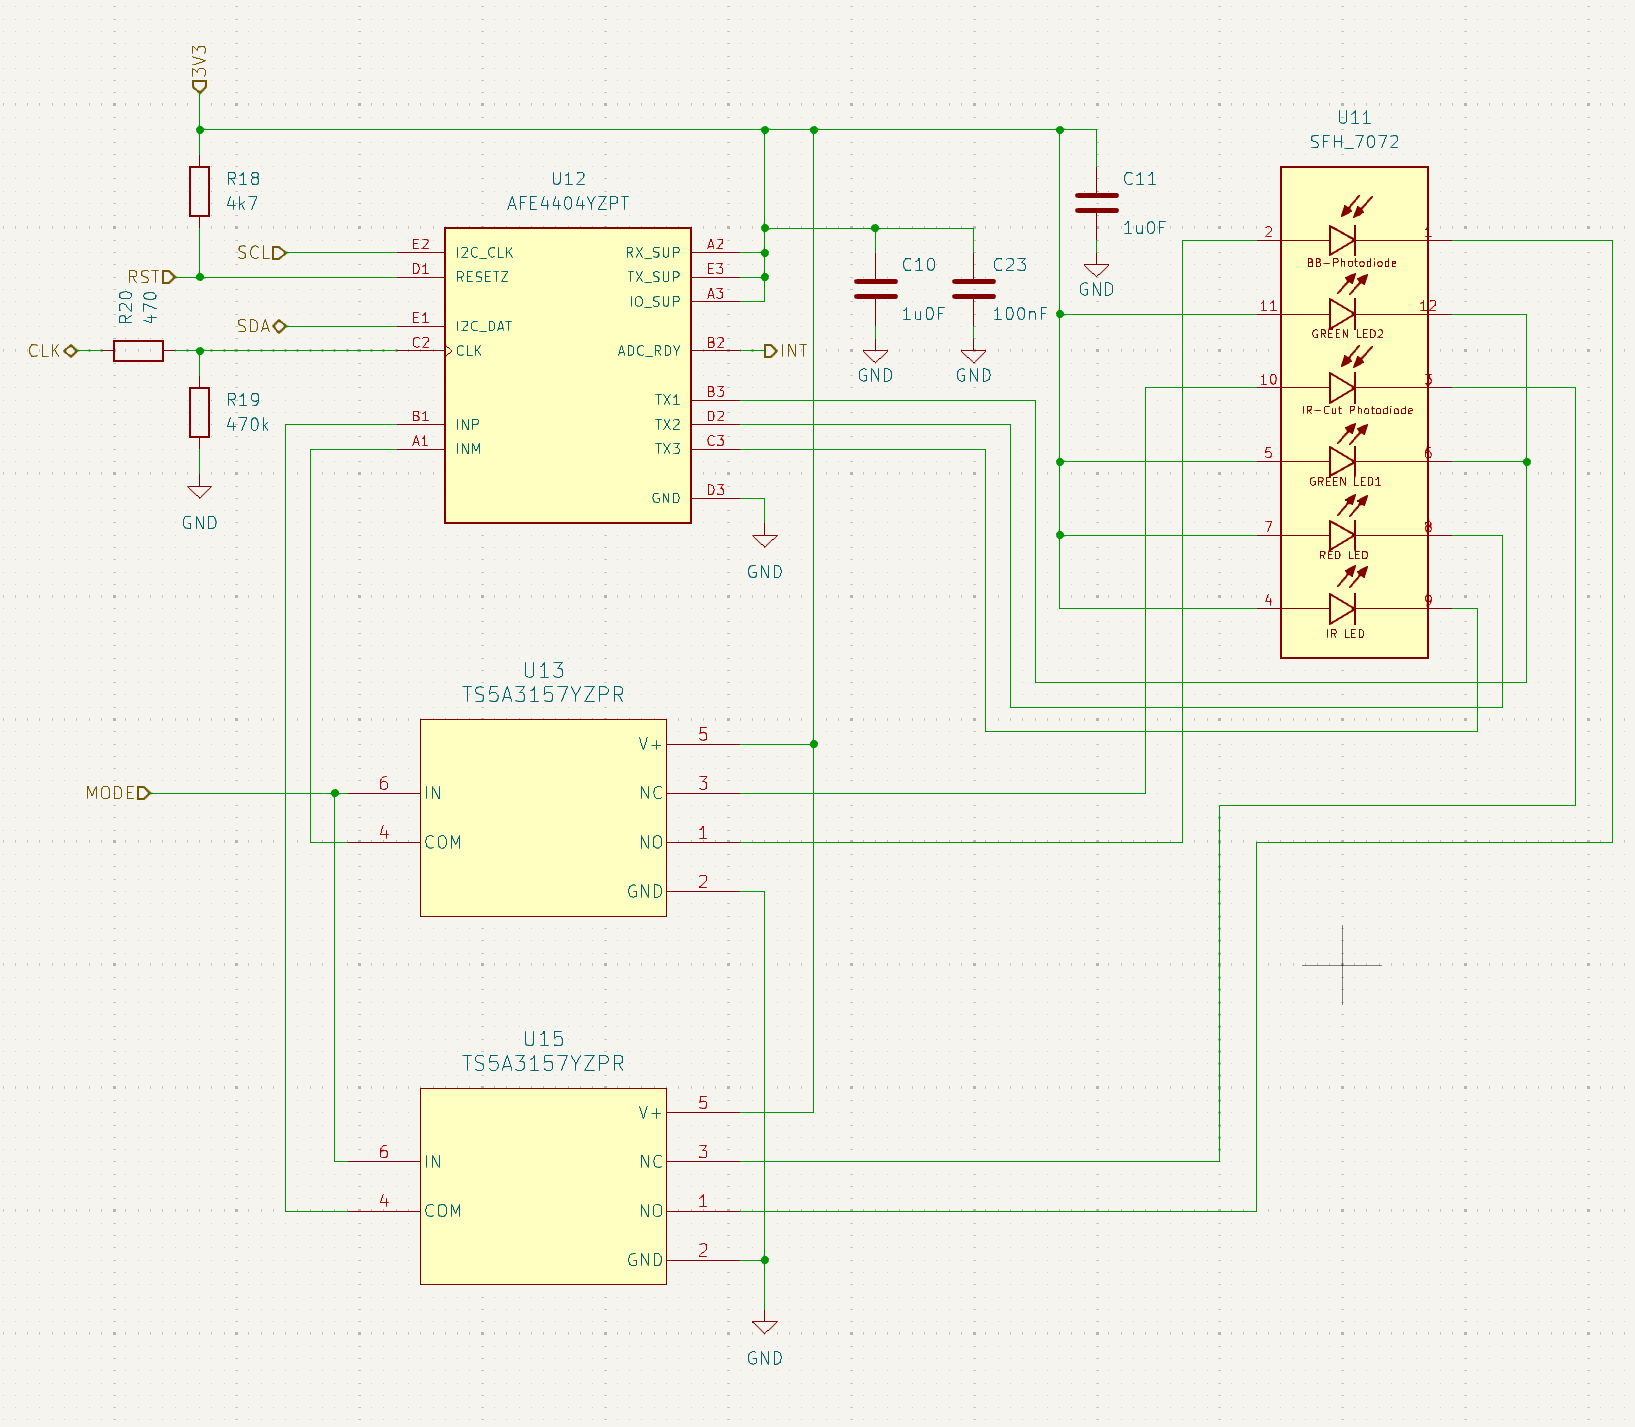Select the IR-Cut Photodiode symbol
This screenshot has width=1635, height=1427.
1341,388
